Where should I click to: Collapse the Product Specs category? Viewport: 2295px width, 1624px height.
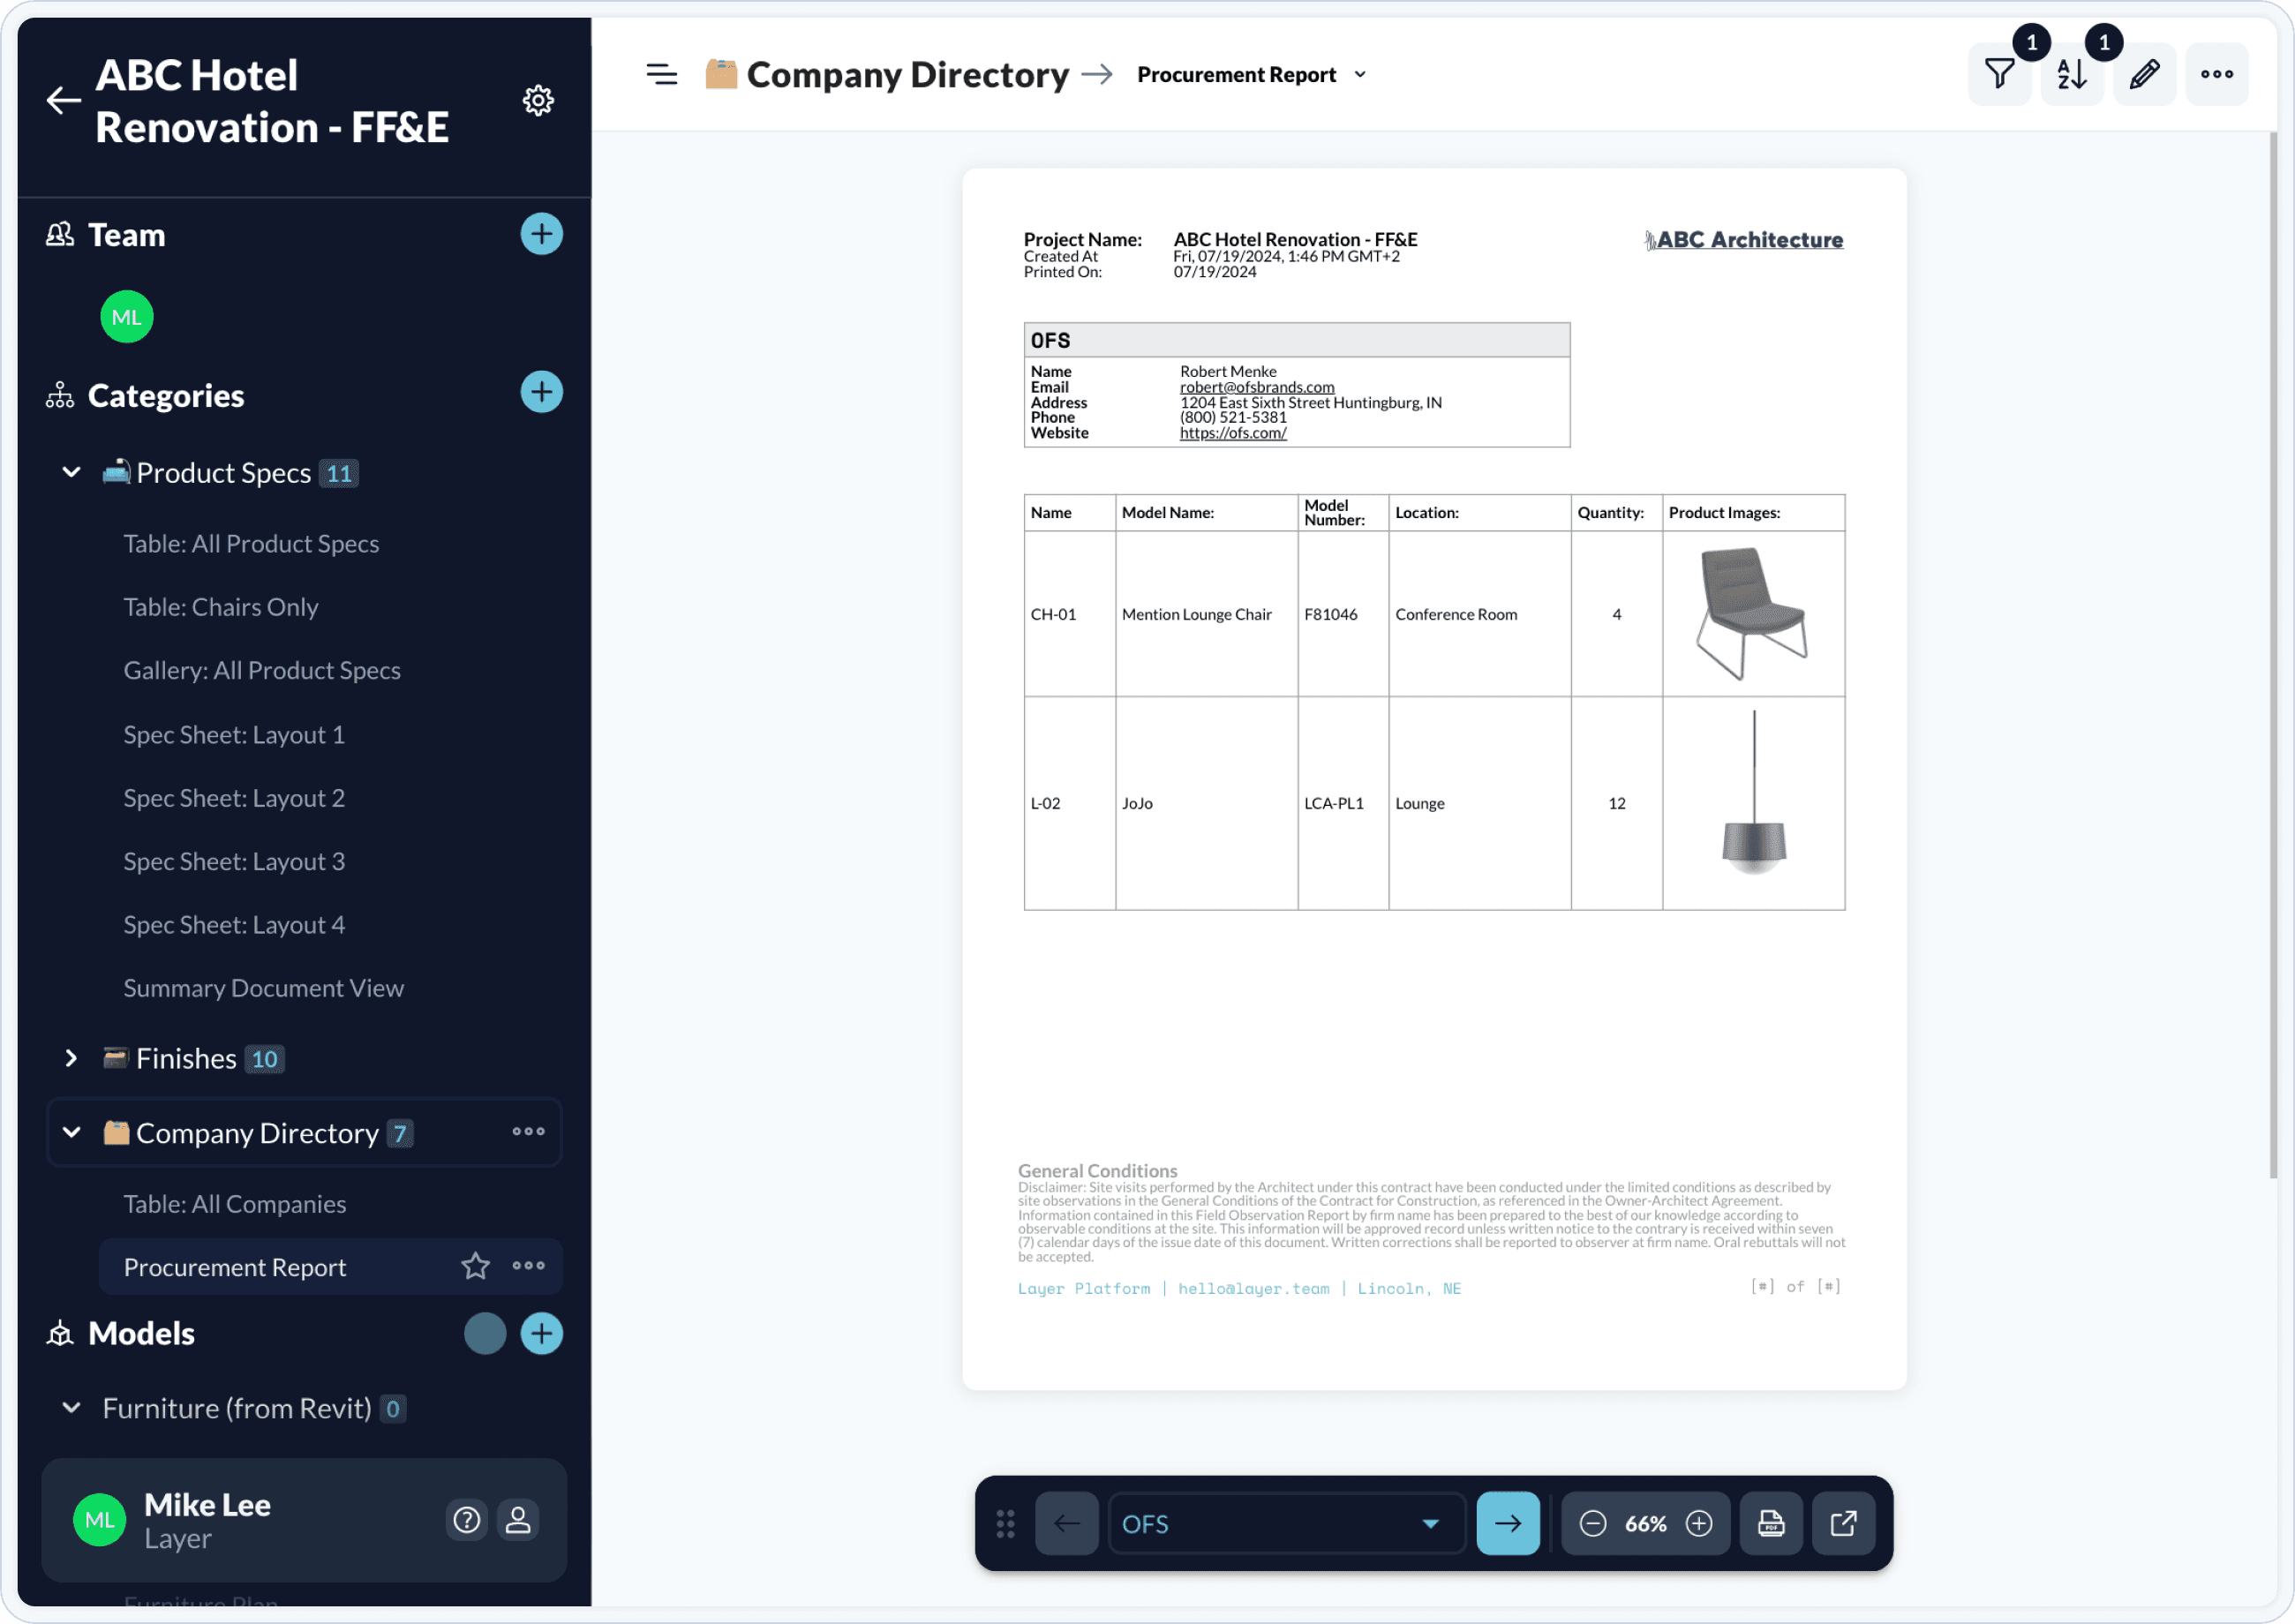pyautogui.click(x=71, y=472)
